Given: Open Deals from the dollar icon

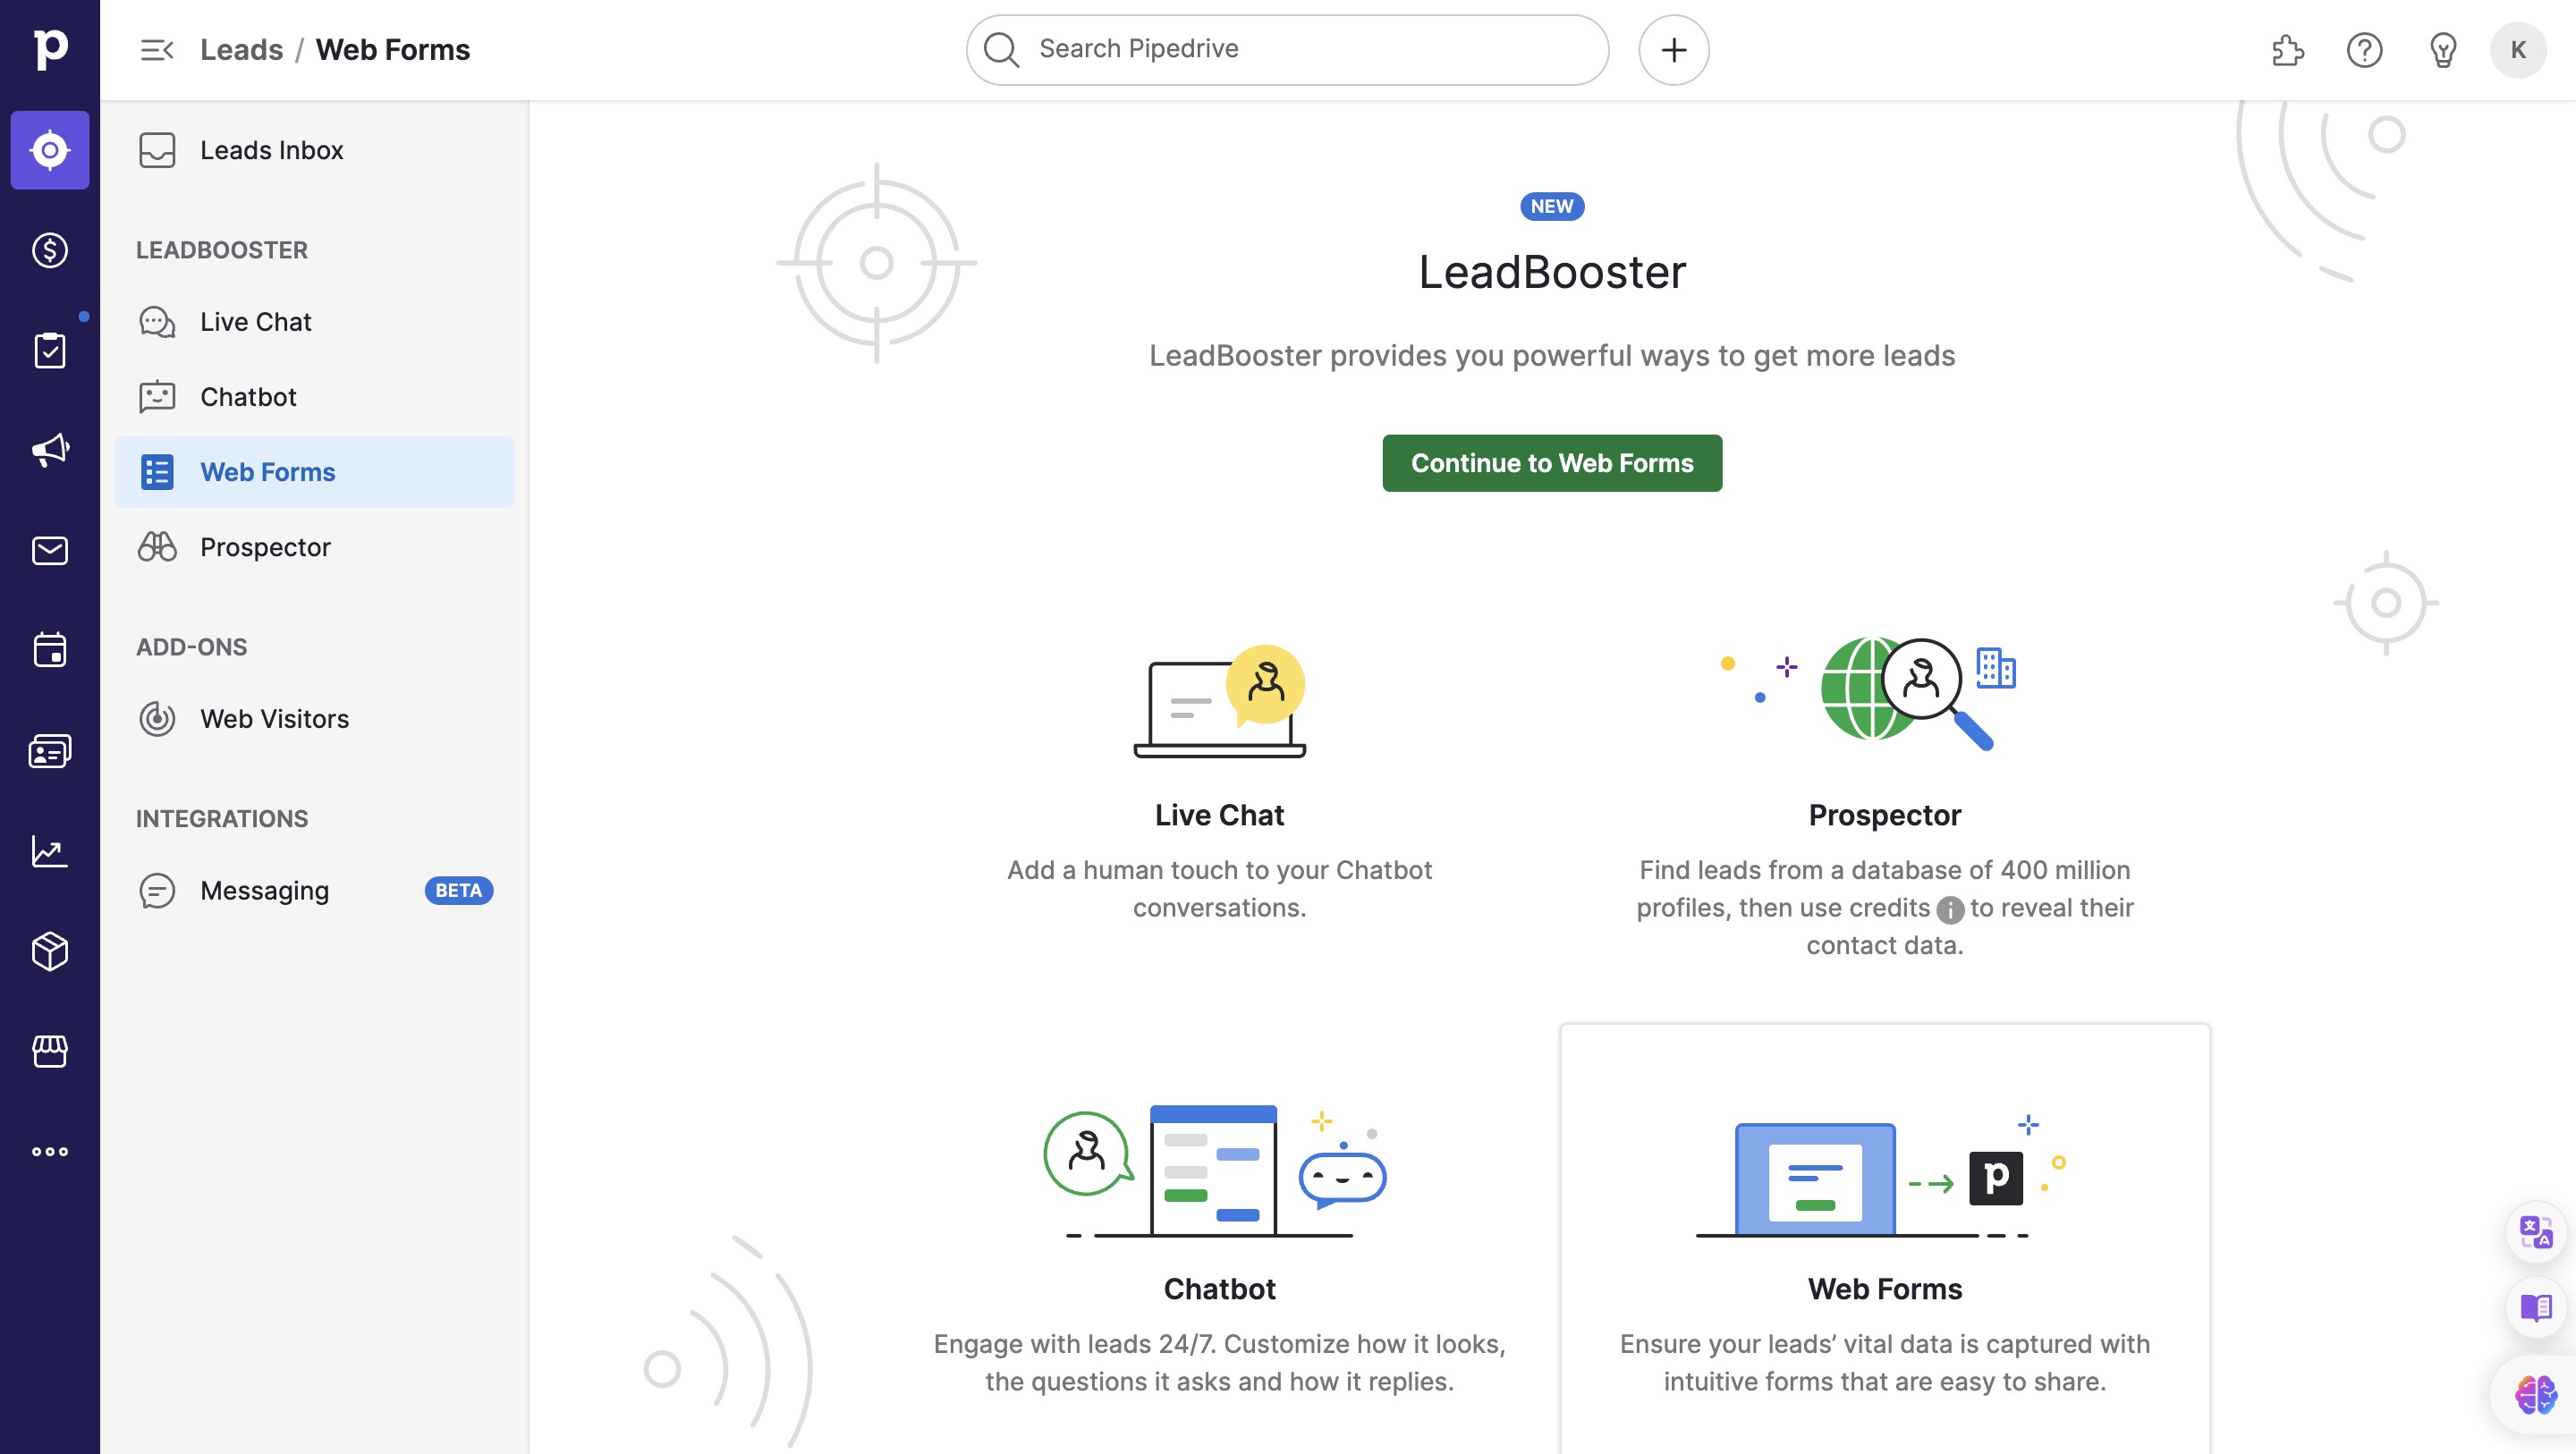Looking at the screenshot, I should click(50, 250).
